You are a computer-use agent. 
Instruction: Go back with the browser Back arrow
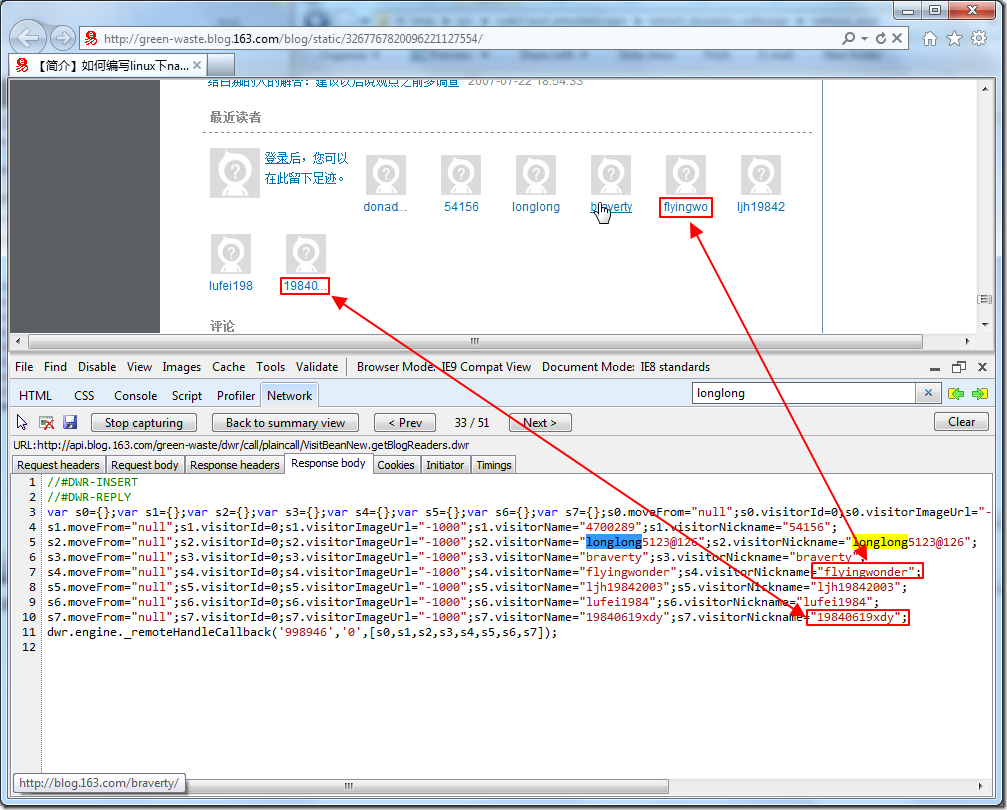click(x=28, y=38)
